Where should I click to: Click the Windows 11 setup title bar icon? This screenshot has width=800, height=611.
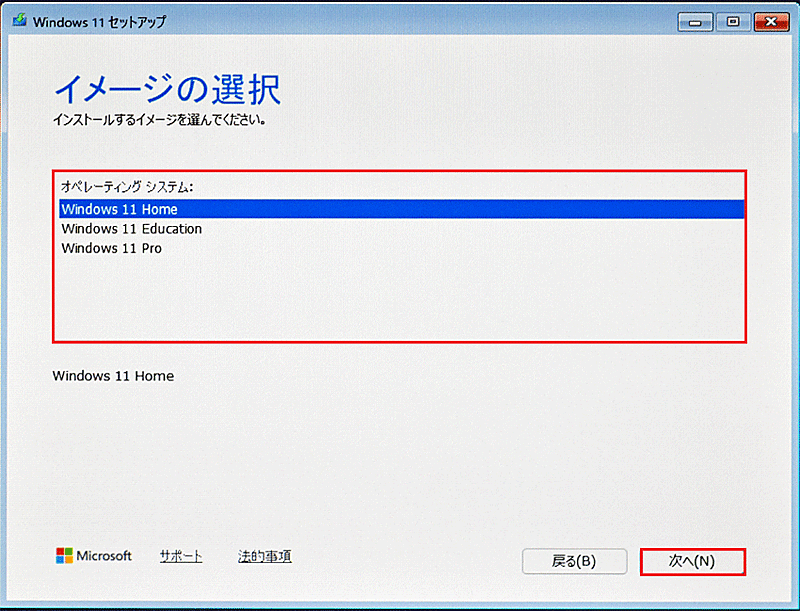click(x=20, y=21)
